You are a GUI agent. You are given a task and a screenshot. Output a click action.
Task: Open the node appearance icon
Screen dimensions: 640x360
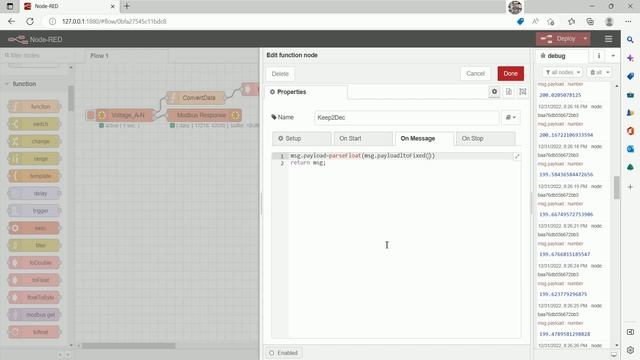pyautogui.click(x=523, y=92)
